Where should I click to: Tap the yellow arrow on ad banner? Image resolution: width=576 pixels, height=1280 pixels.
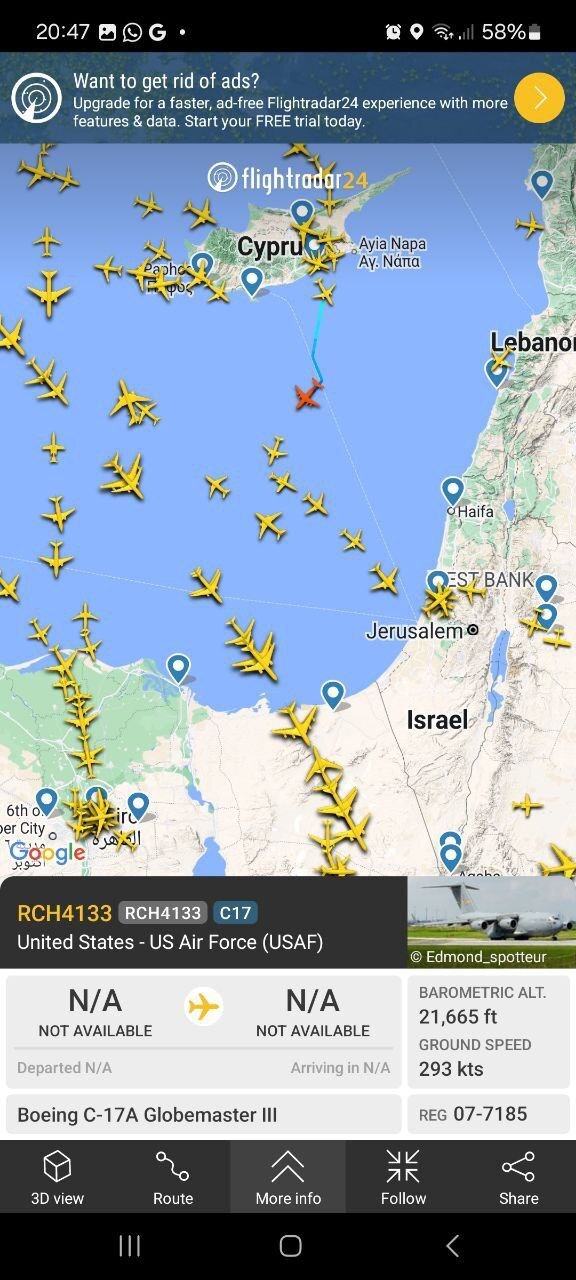[x=539, y=97]
